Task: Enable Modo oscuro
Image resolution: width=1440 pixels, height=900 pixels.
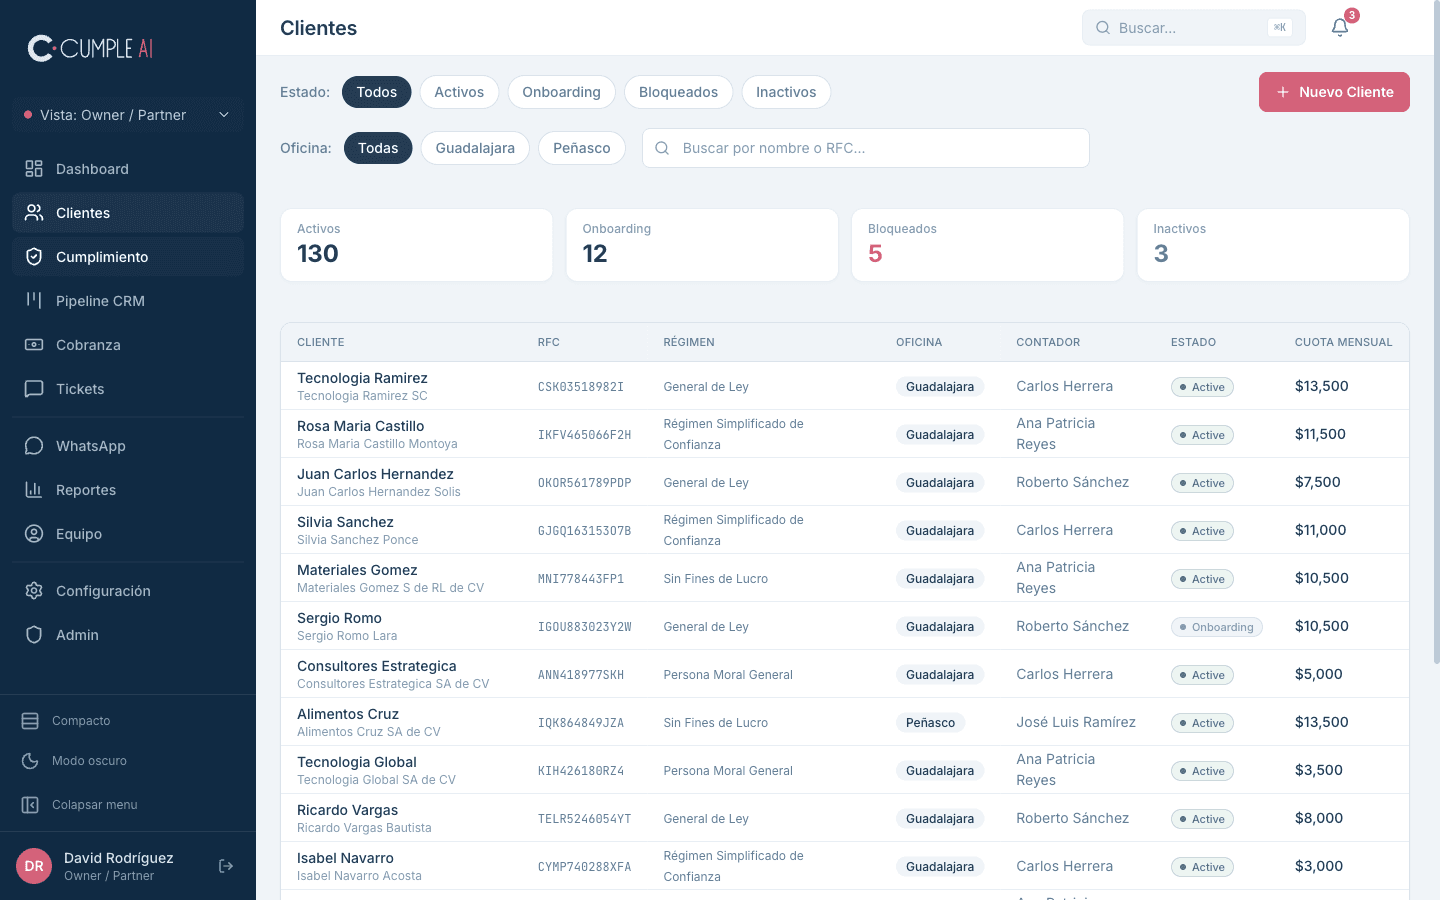Action: 87,760
